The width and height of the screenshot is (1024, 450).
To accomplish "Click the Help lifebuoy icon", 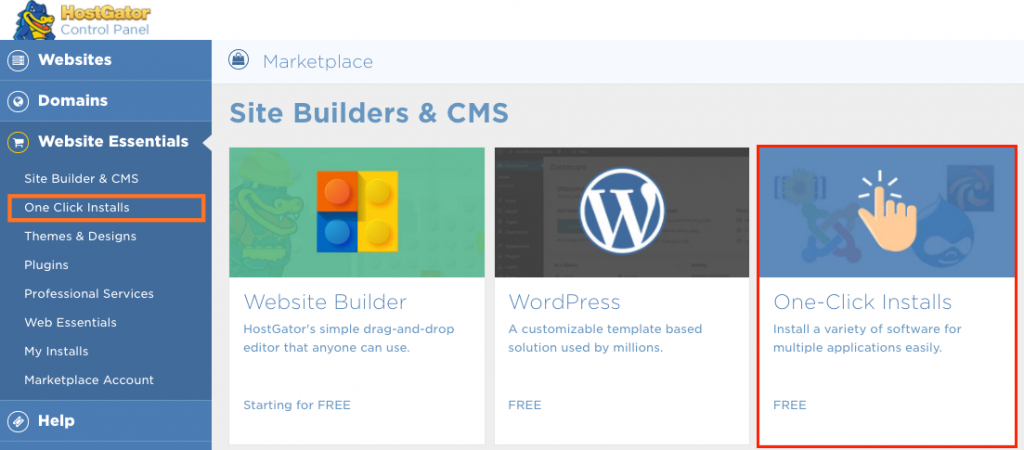I will [x=18, y=421].
